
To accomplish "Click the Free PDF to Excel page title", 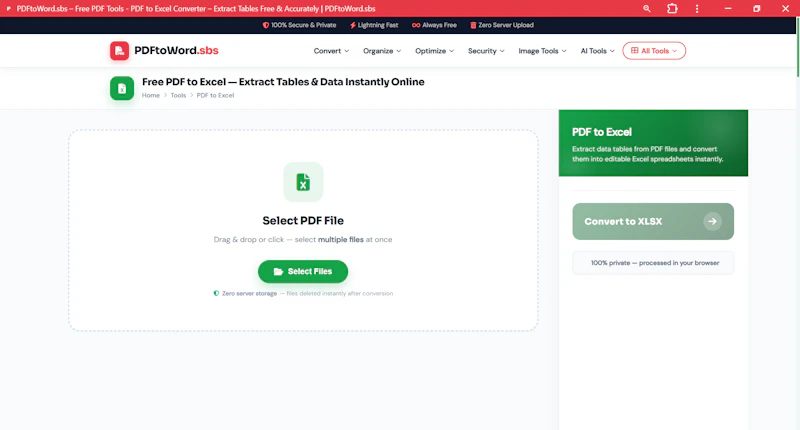I will tap(283, 82).
